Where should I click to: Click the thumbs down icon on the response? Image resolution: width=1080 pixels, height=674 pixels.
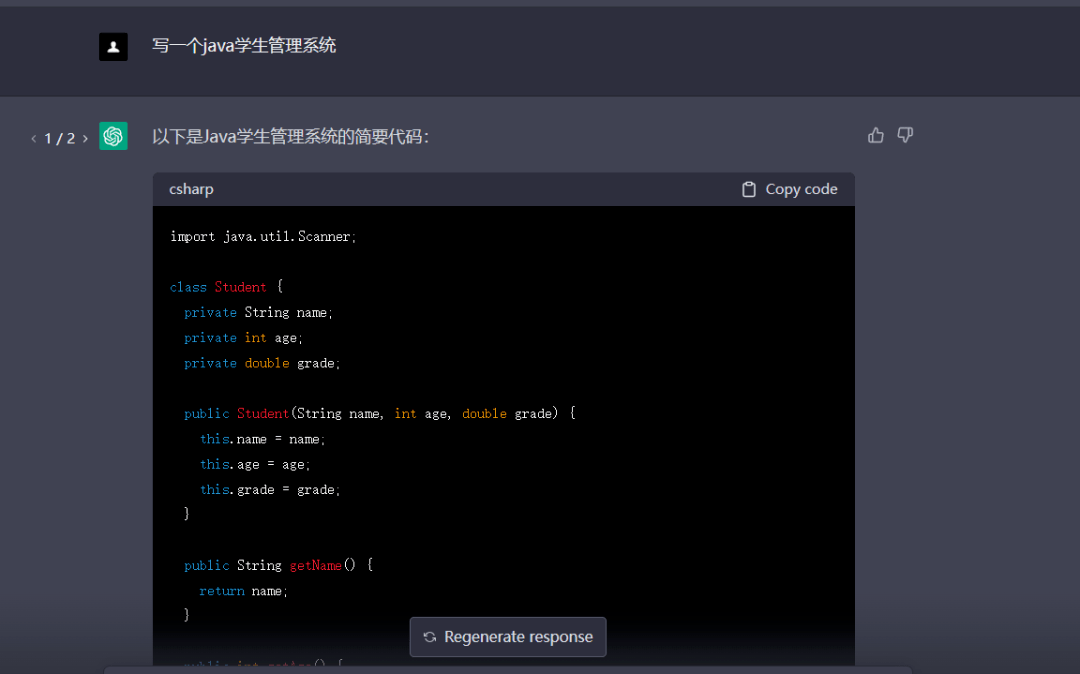[x=905, y=135]
